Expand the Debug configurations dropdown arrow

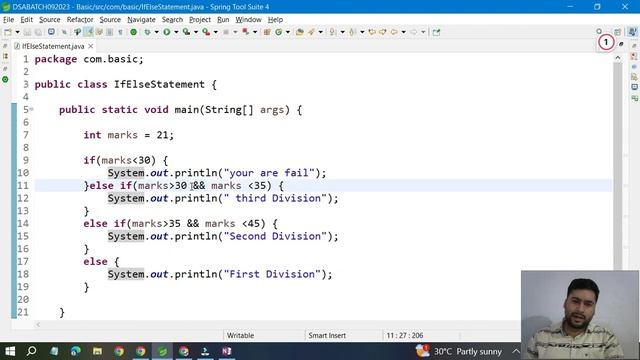(x=156, y=32)
